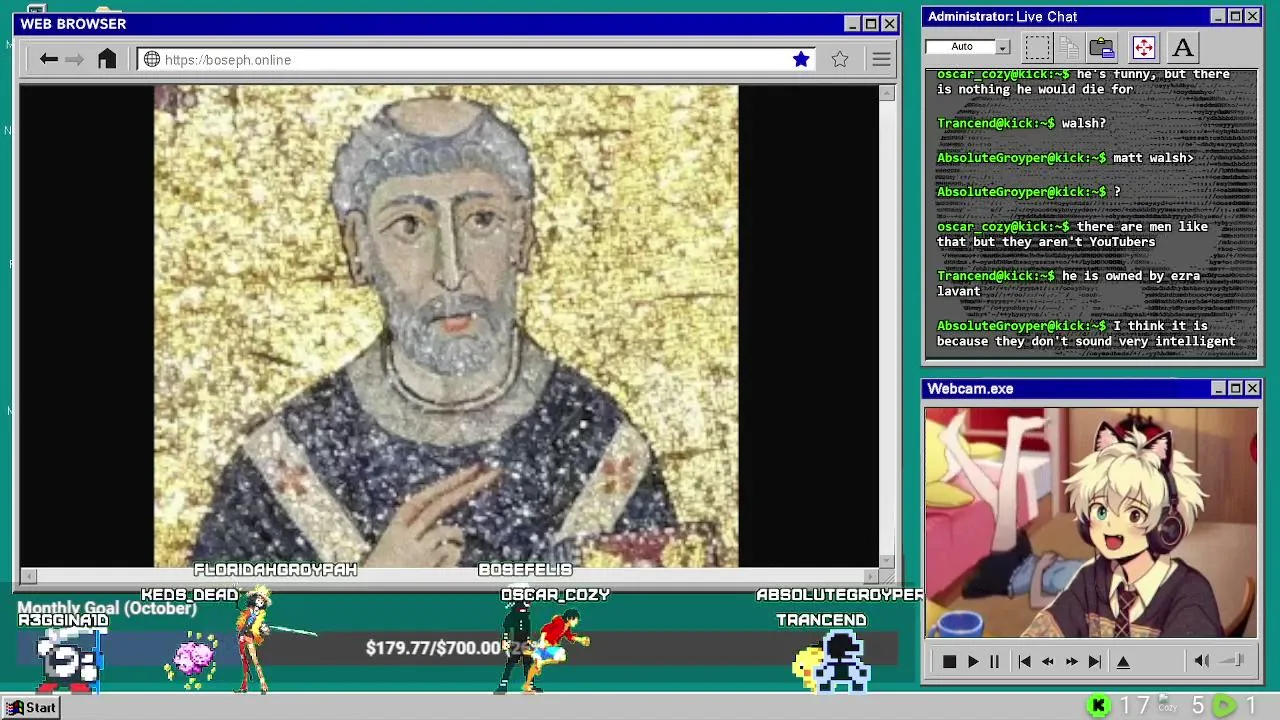Viewport: 1280px width, 720px height.
Task: Click the Webcam.exe volume slider
Action: (1232, 660)
